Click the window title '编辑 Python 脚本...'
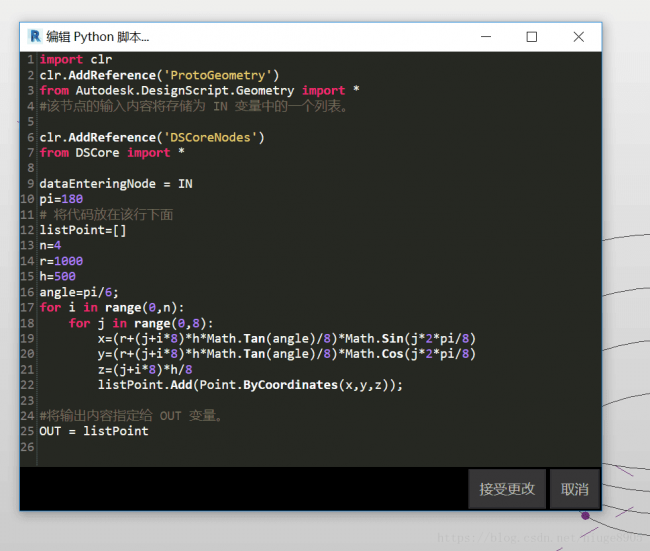Viewport: 650px width, 551px height. (97, 37)
